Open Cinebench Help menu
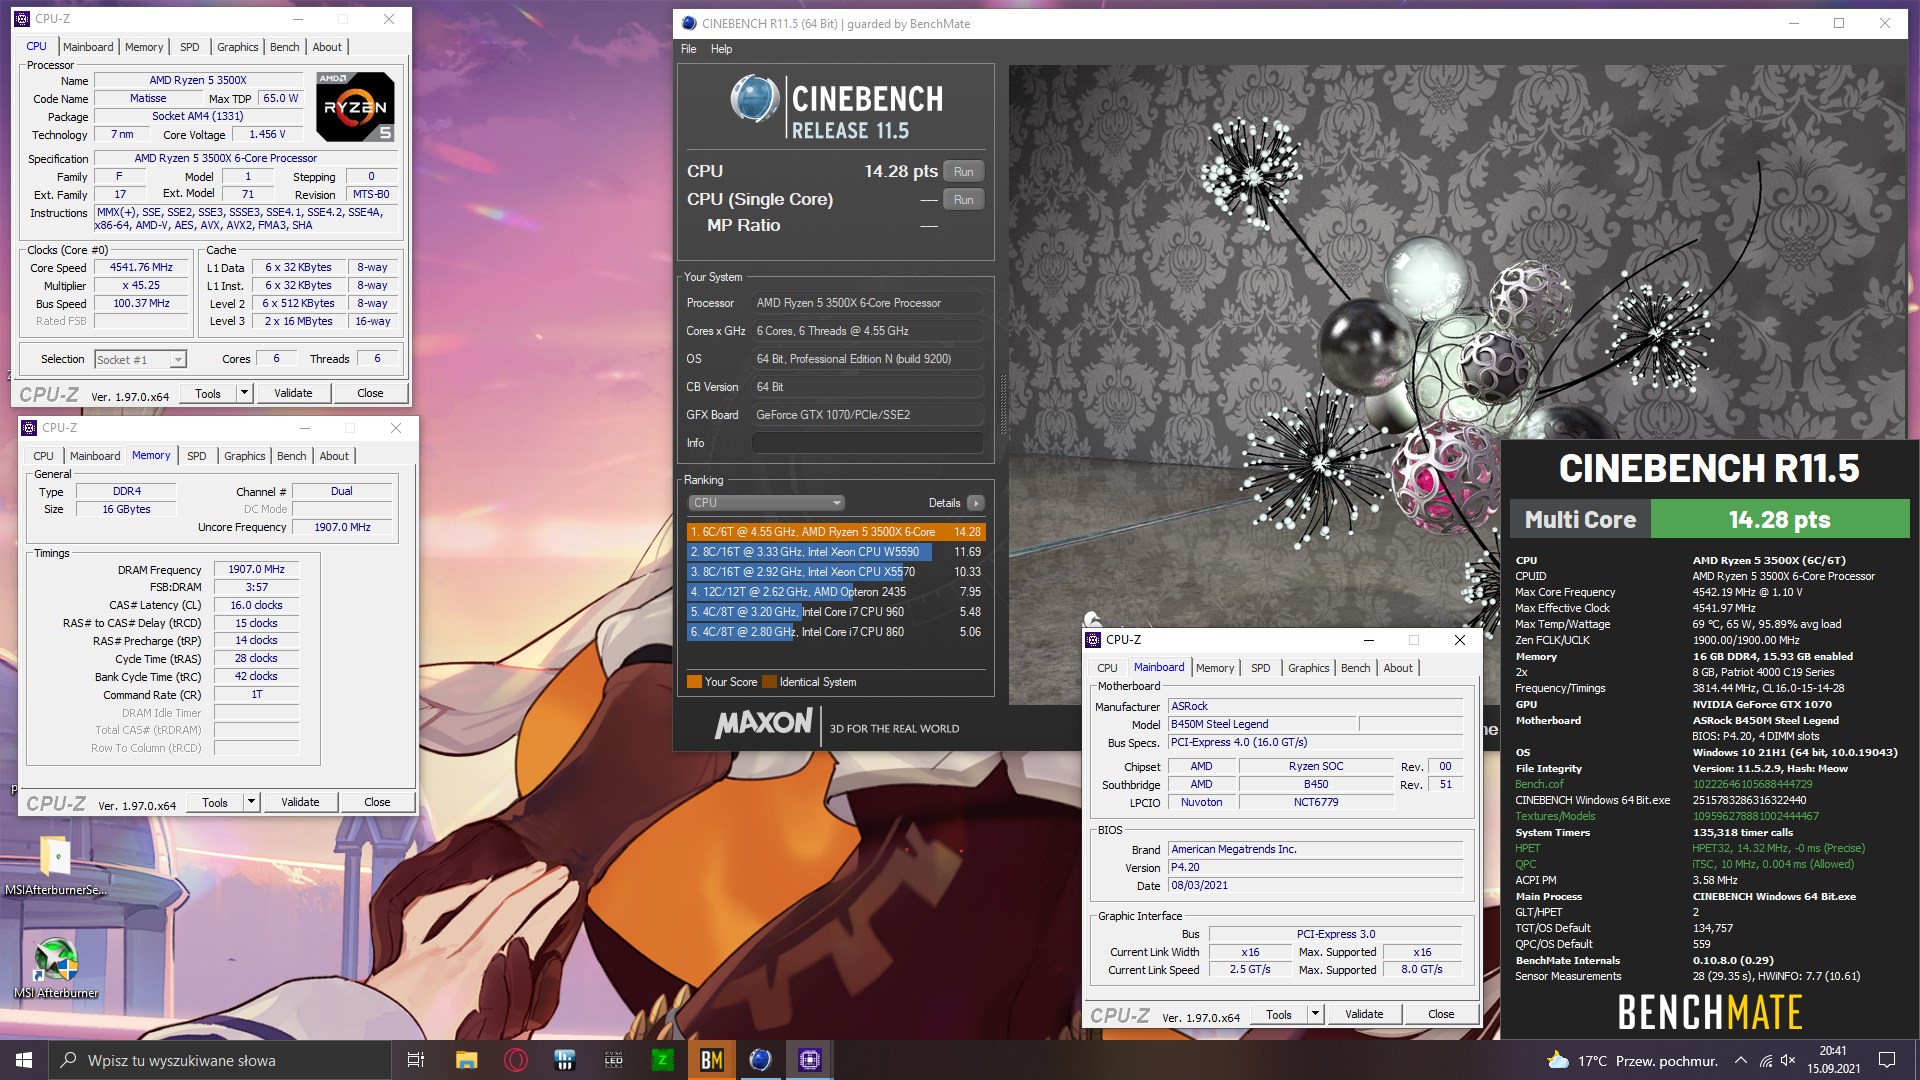Screen dimensions: 1920x1080 [721, 49]
